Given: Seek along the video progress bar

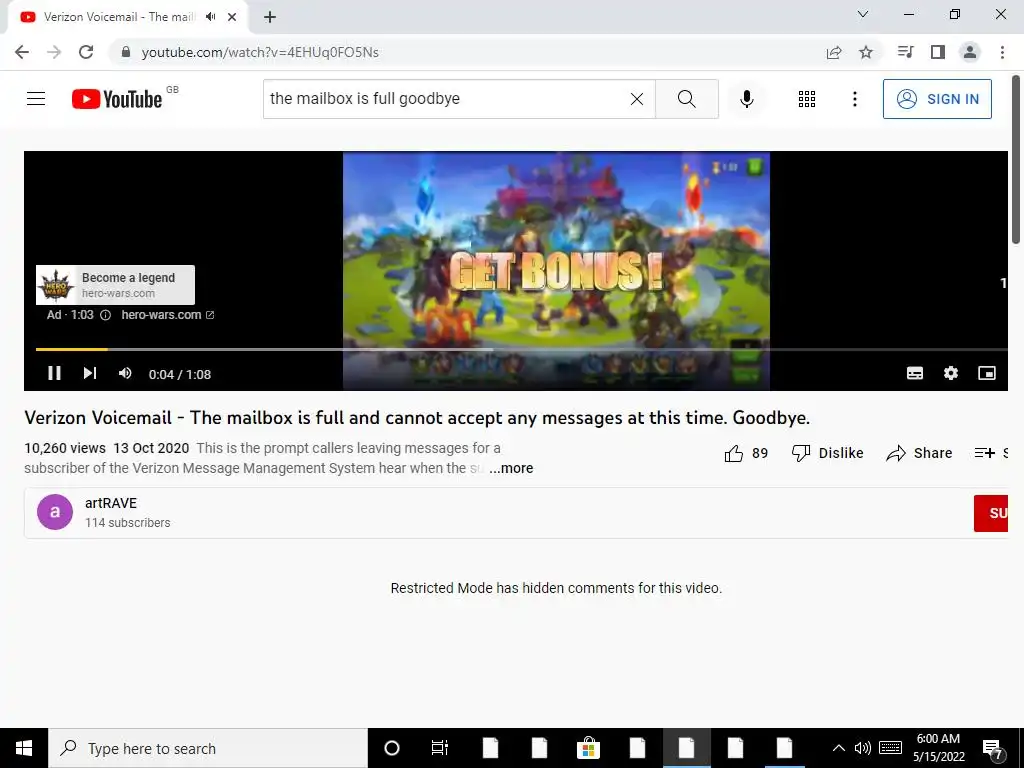Looking at the screenshot, I should coord(521,349).
